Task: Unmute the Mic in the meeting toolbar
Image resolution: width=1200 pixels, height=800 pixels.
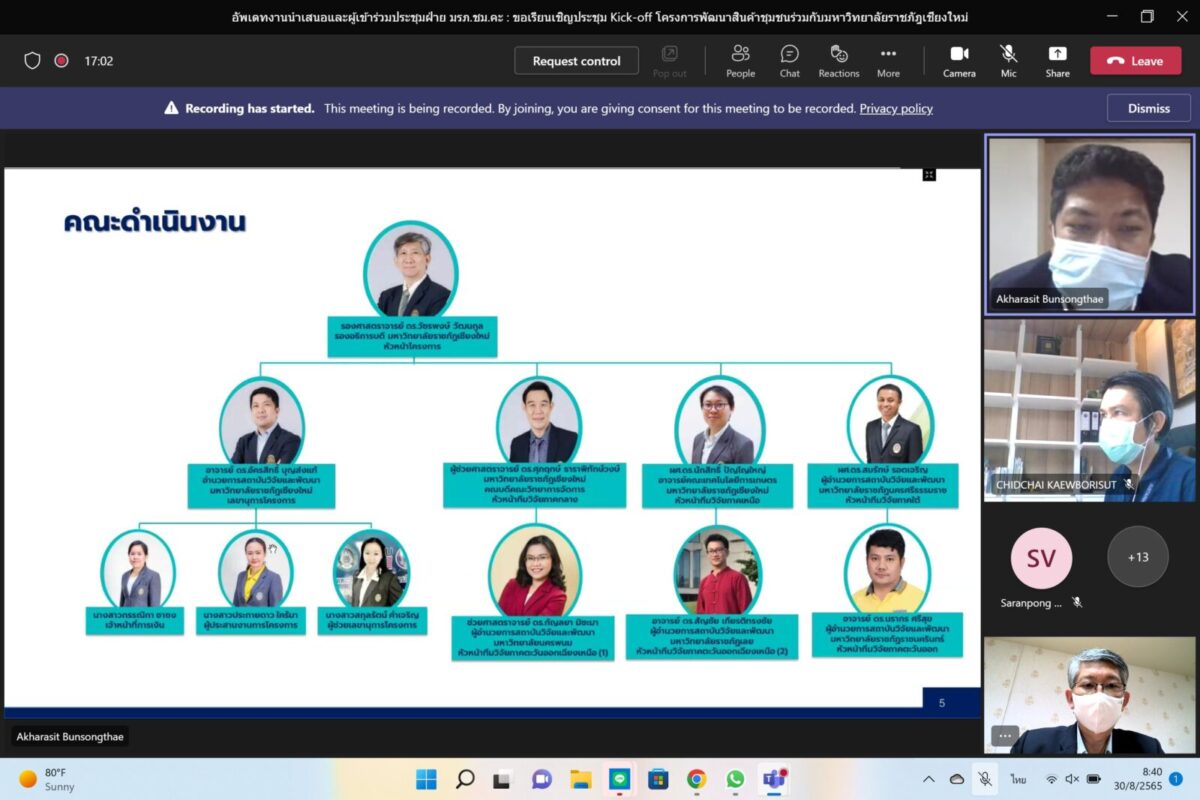Action: [x=1008, y=60]
